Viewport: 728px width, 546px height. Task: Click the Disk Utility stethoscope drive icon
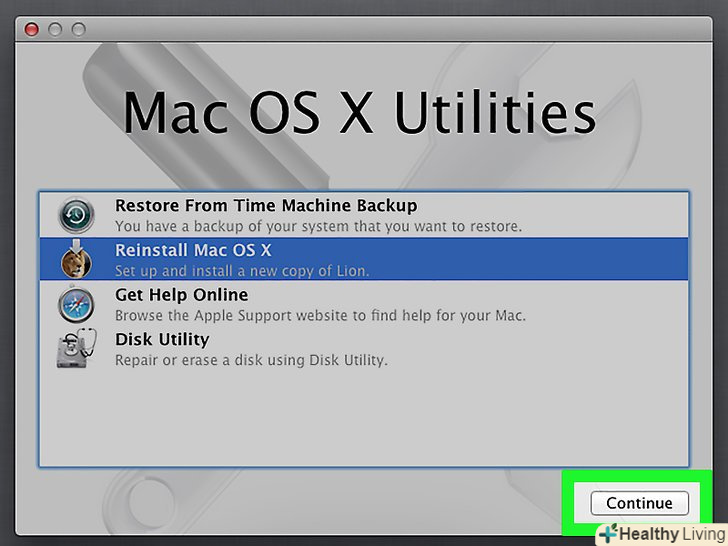point(77,349)
